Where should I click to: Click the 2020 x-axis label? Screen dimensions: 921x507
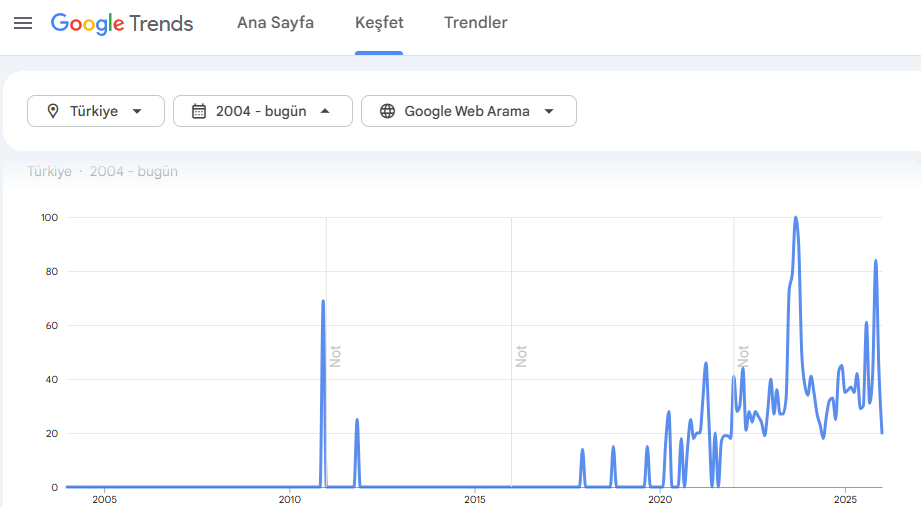pyautogui.click(x=660, y=499)
